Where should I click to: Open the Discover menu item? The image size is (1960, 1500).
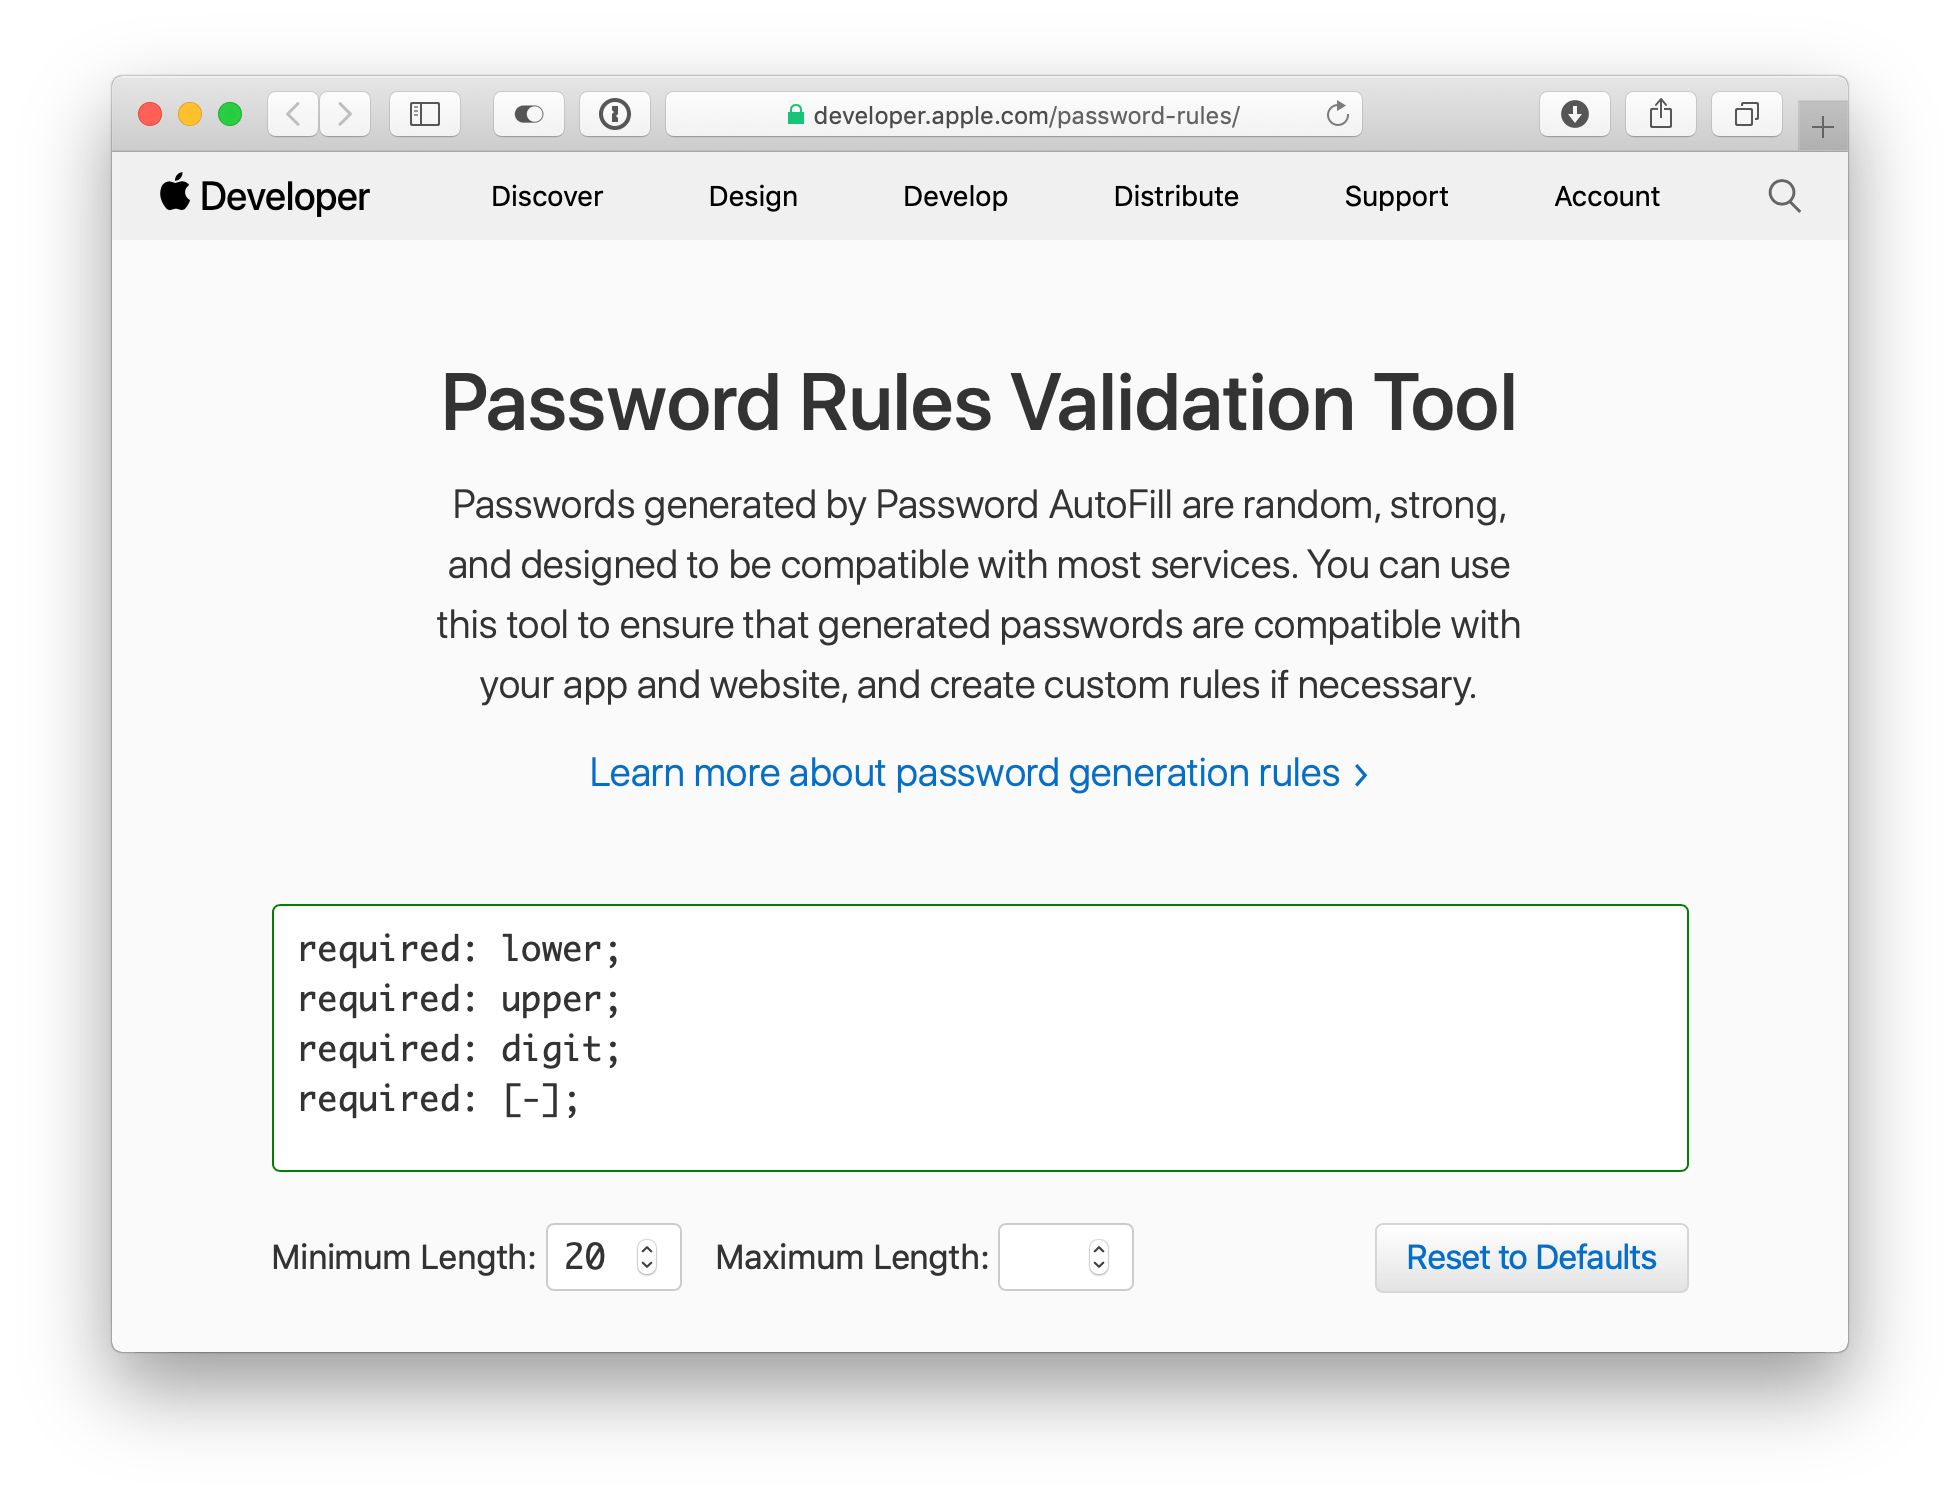[546, 196]
